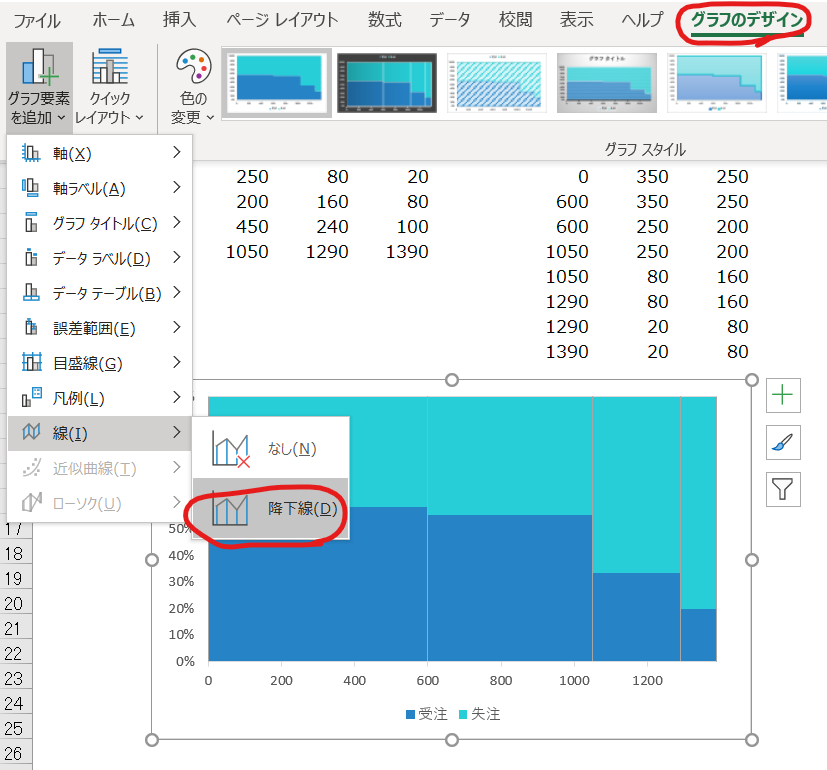Image resolution: width=827 pixels, height=770 pixels.
Task: Switch to the 挿入 (Insert) tab
Action: pos(180,20)
